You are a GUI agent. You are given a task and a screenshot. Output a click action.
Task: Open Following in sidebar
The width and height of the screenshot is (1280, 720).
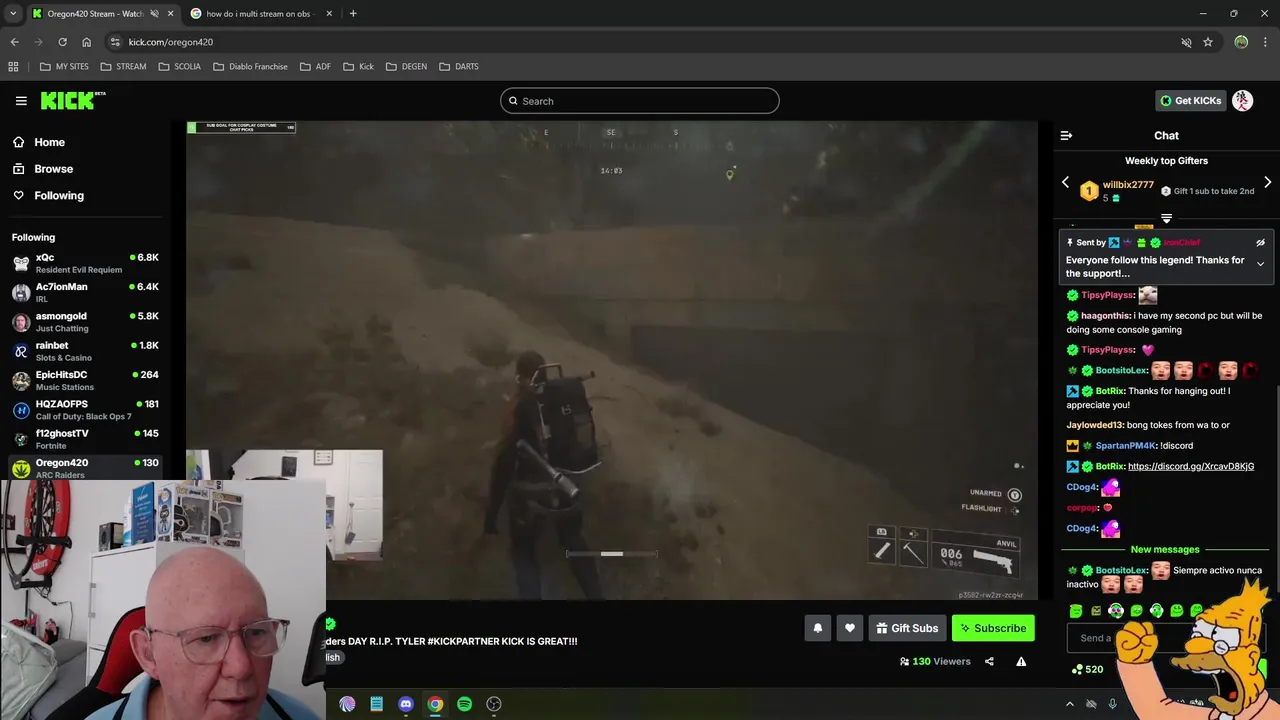point(48,196)
